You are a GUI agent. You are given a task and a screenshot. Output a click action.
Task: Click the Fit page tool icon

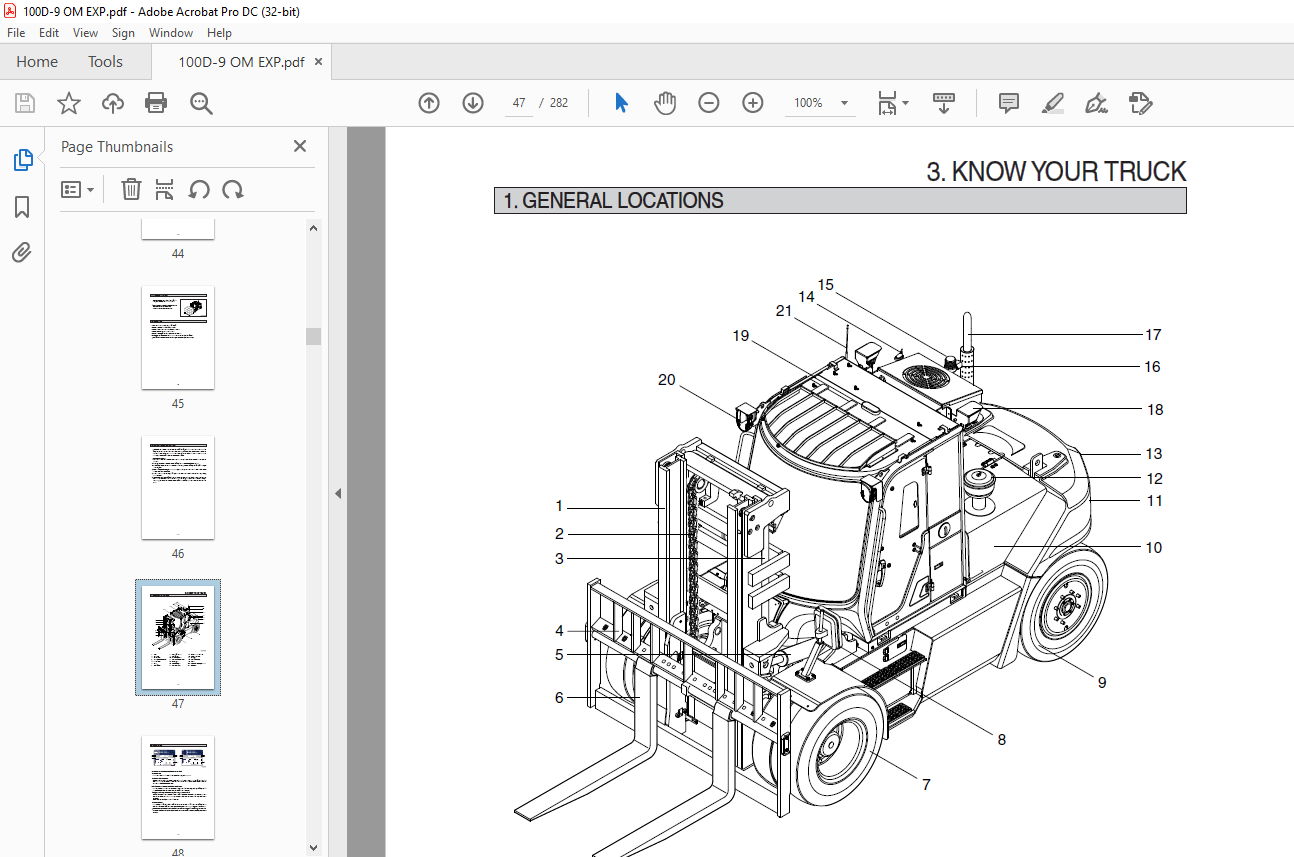886,103
